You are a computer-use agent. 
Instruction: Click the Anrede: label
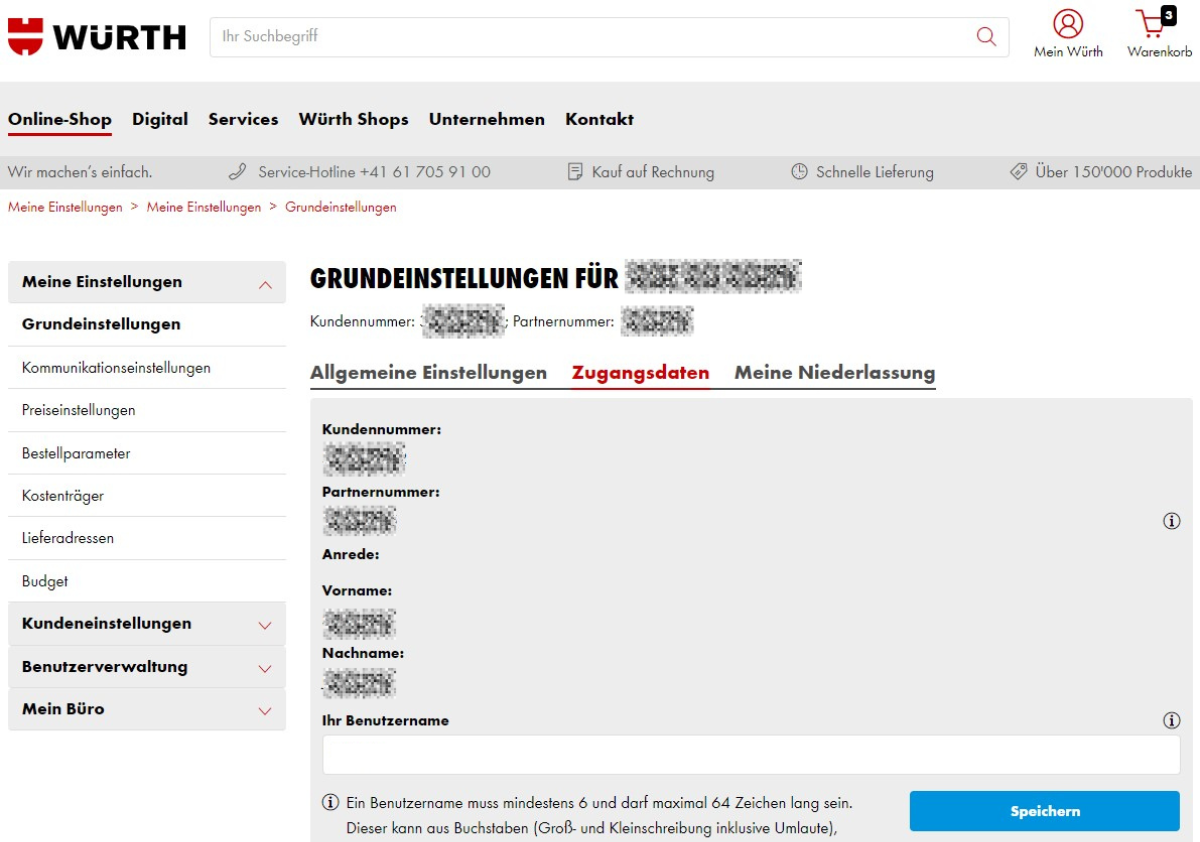(x=351, y=554)
